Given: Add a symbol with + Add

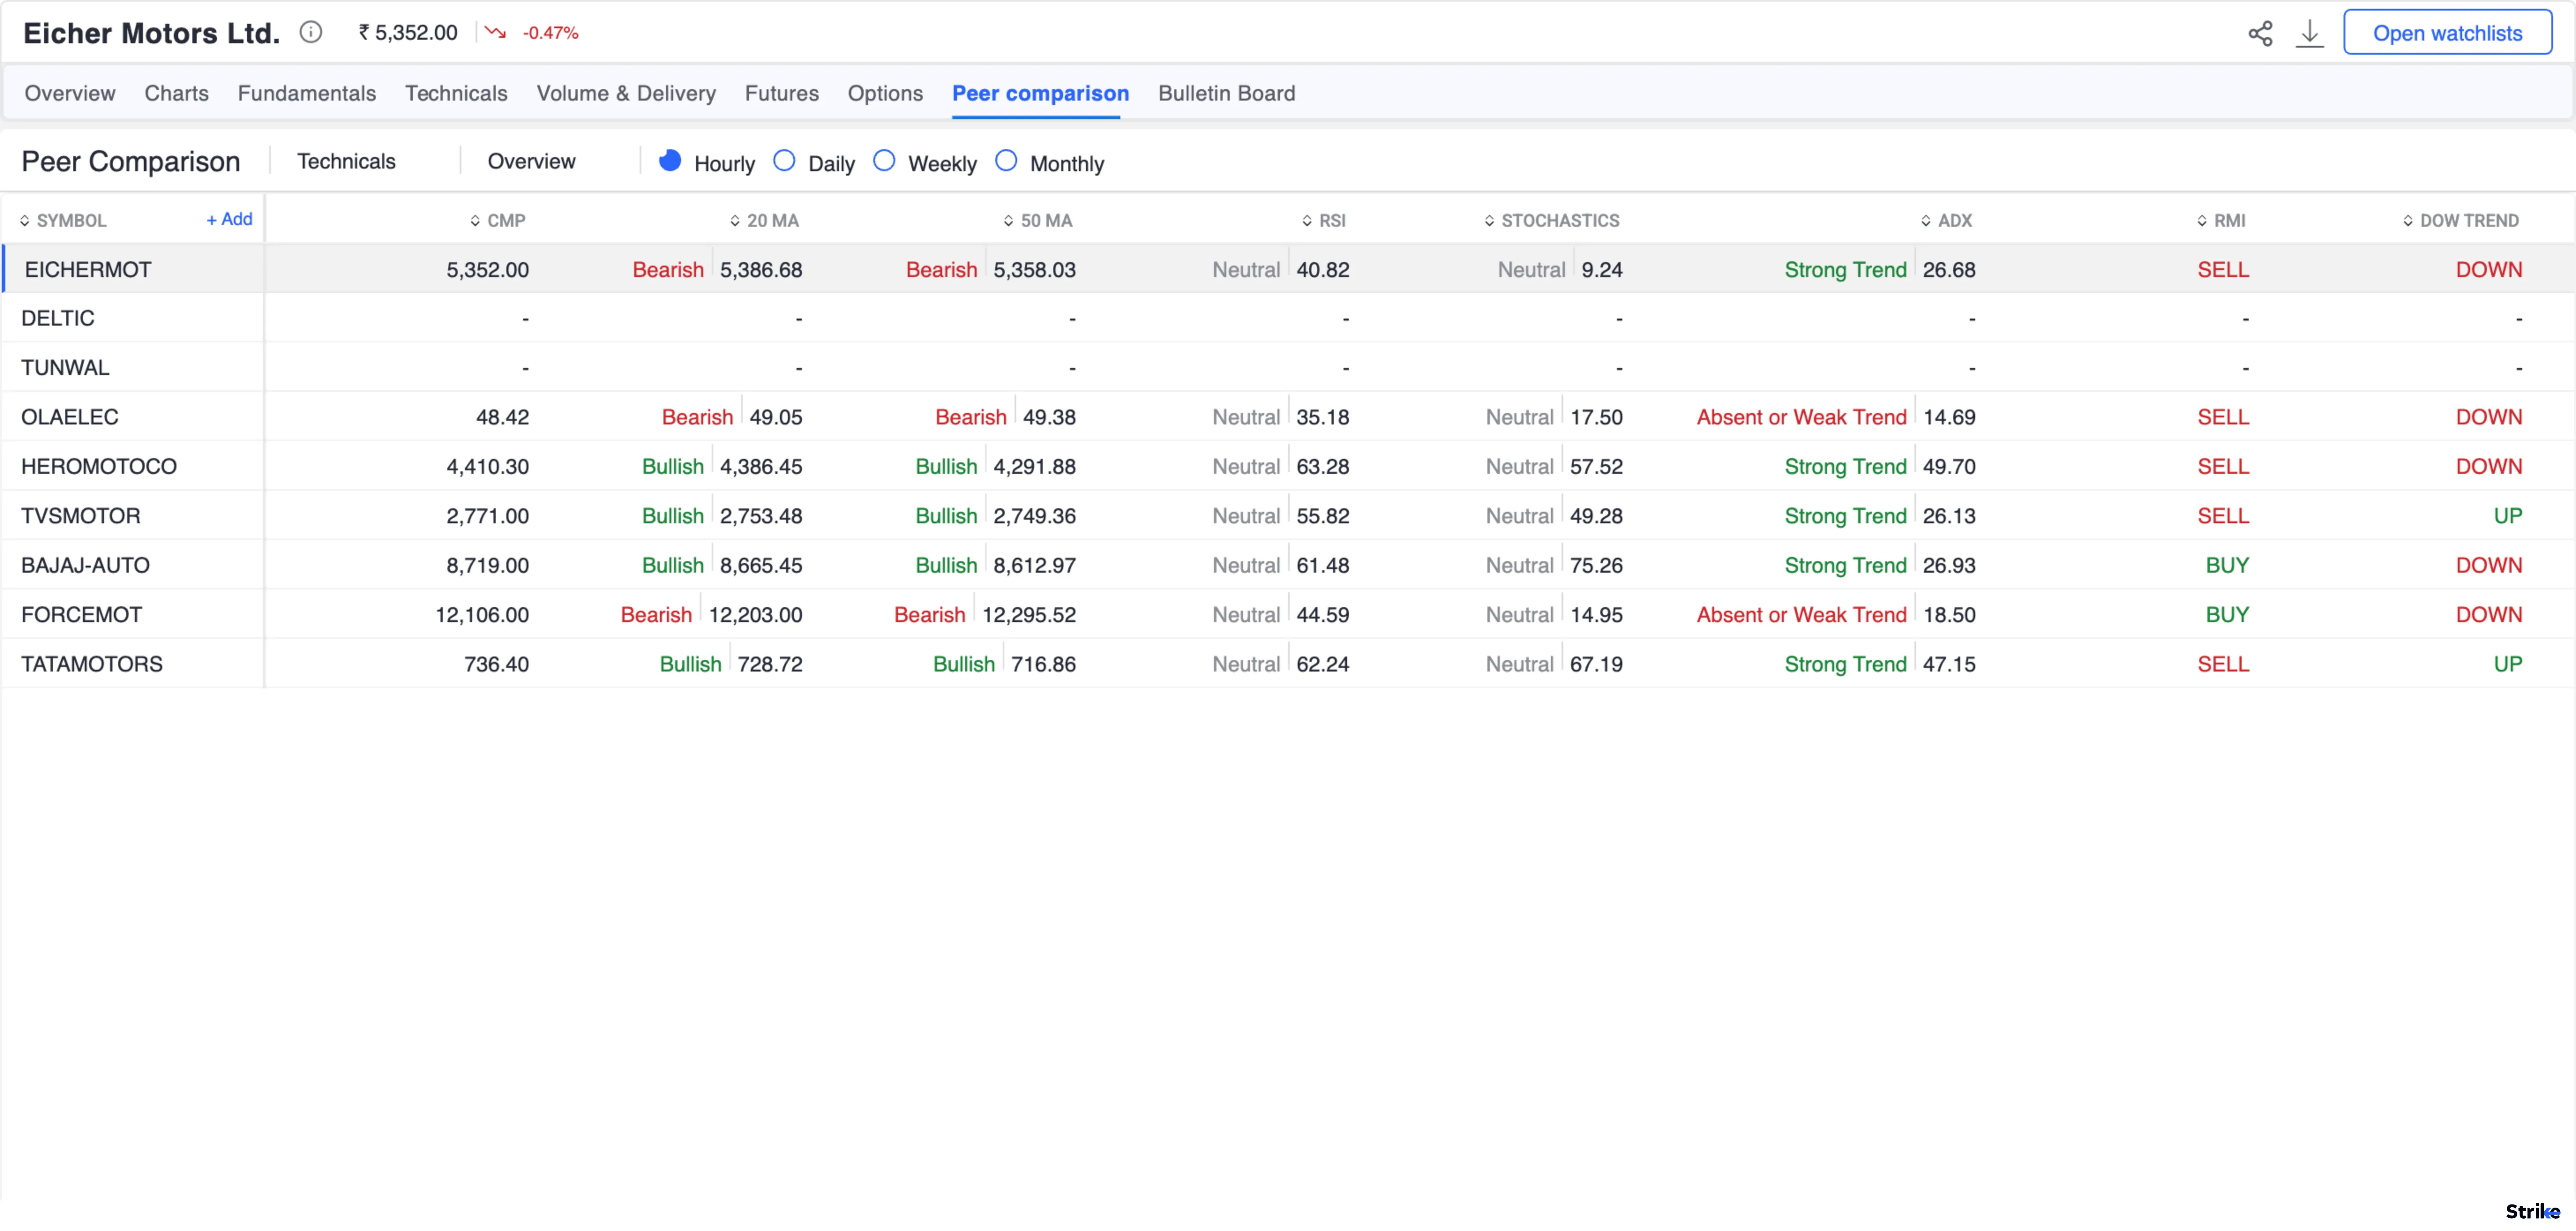Looking at the screenshot, I should pos(229,219).
